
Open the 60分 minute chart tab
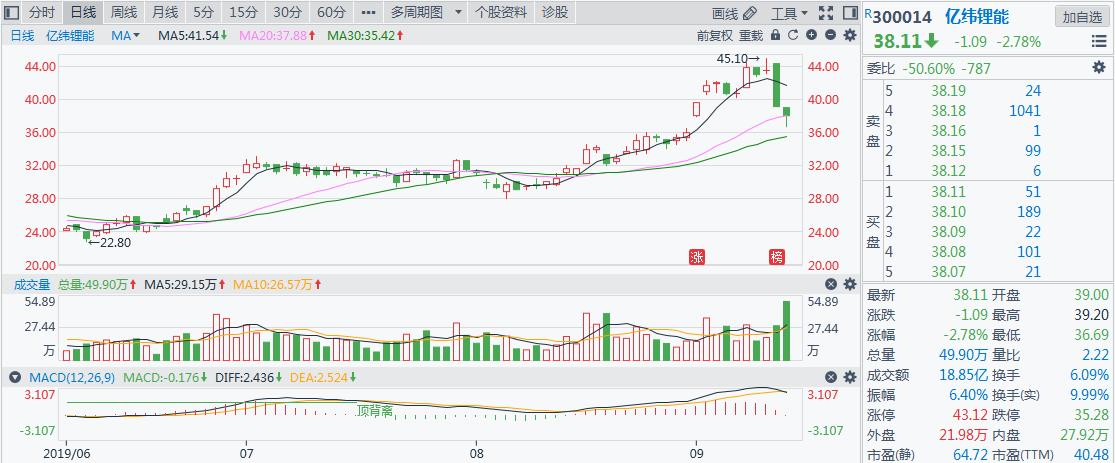[x=331, y=12]
